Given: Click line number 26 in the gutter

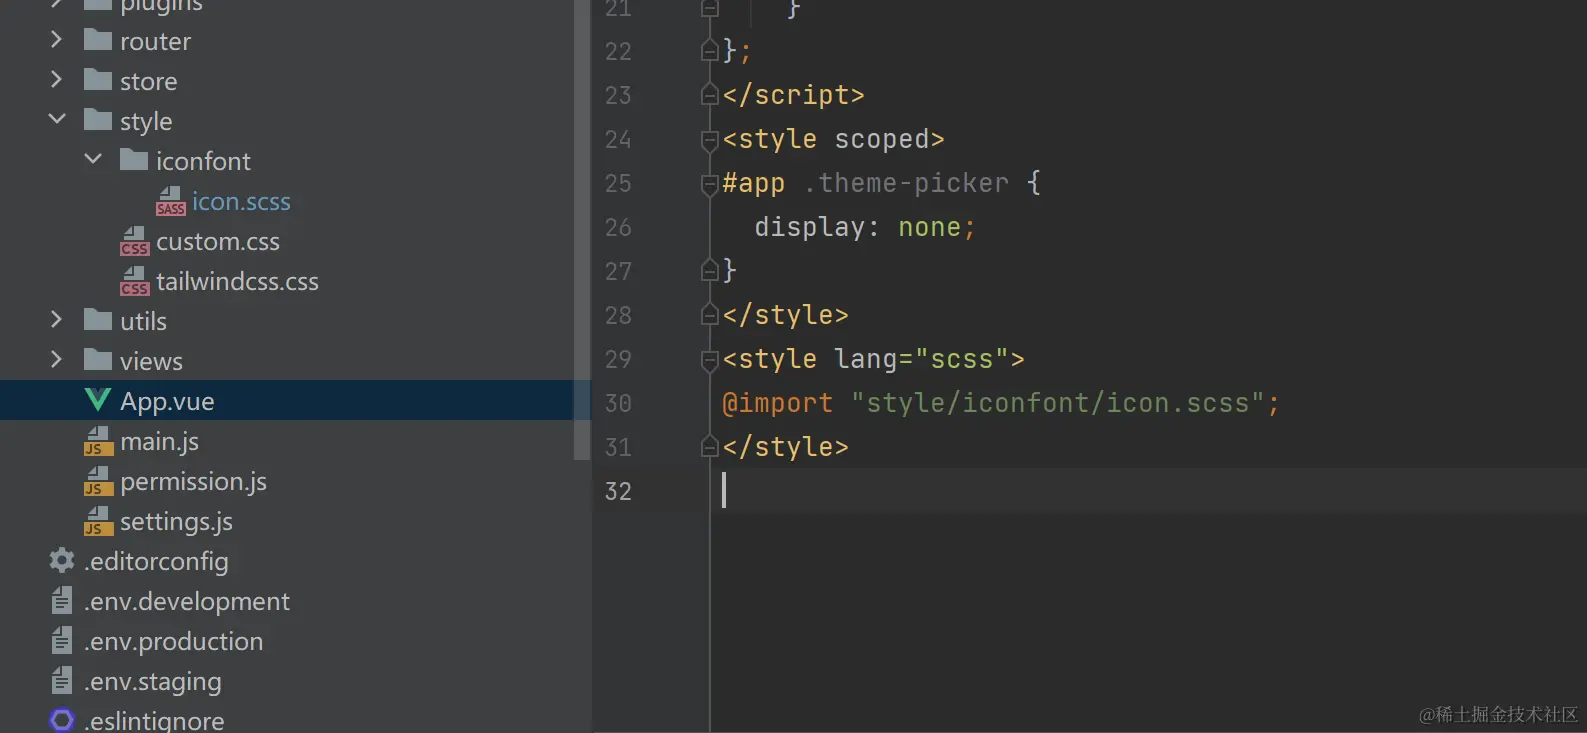Looking at the screenshot, I should pyautogui.click(x=618, y=227).
